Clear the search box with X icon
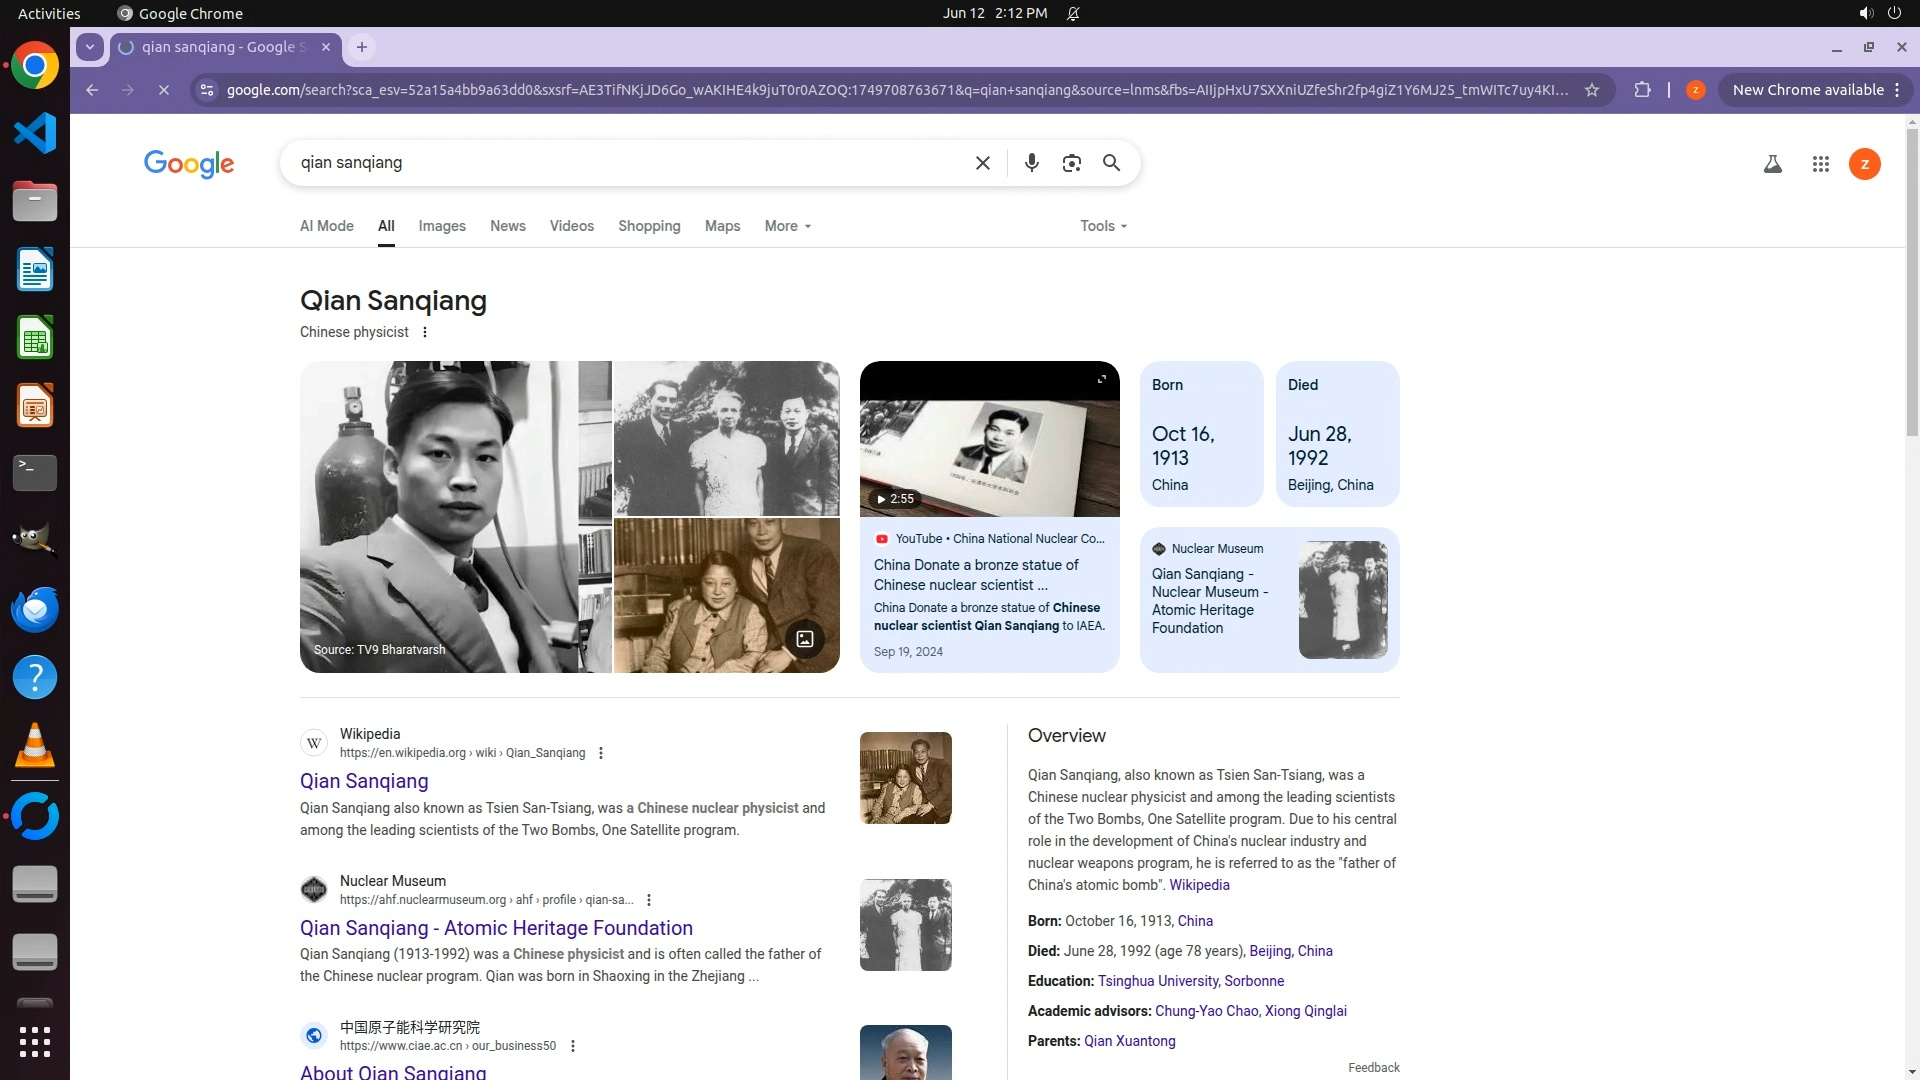 click(x=982, y=163)
